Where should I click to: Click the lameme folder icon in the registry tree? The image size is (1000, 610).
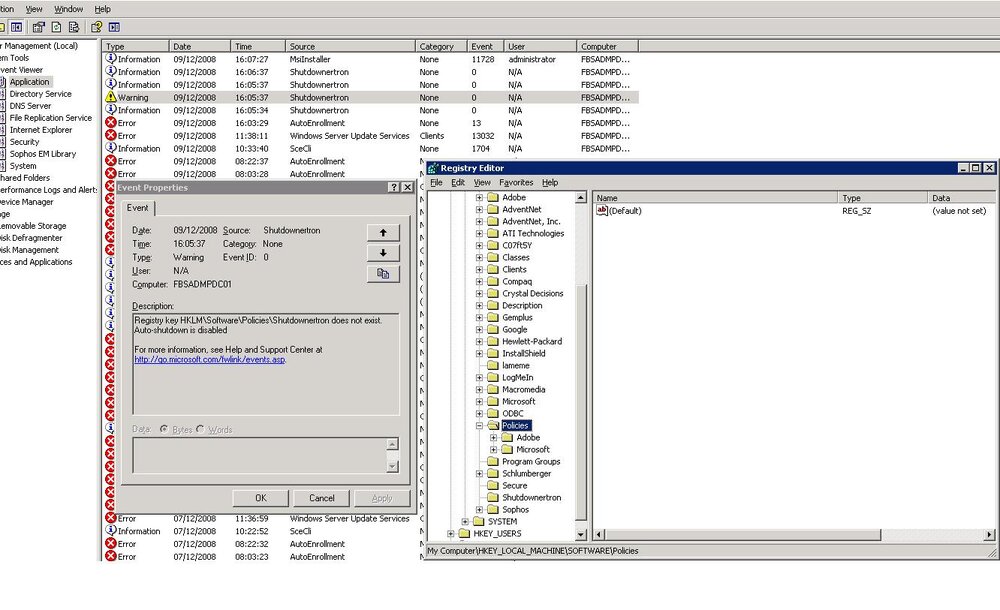point(493,365)
